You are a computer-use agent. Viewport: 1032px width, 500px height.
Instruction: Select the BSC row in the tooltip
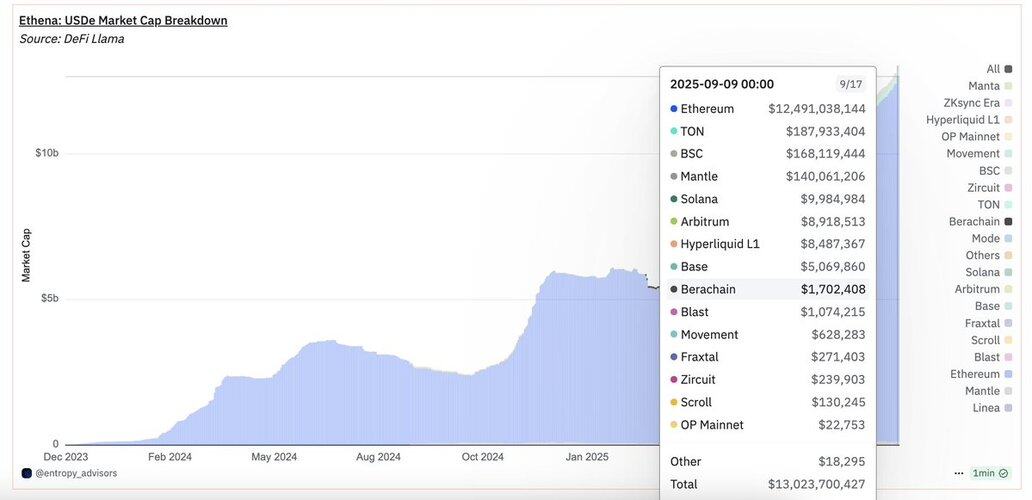(767, 154)
